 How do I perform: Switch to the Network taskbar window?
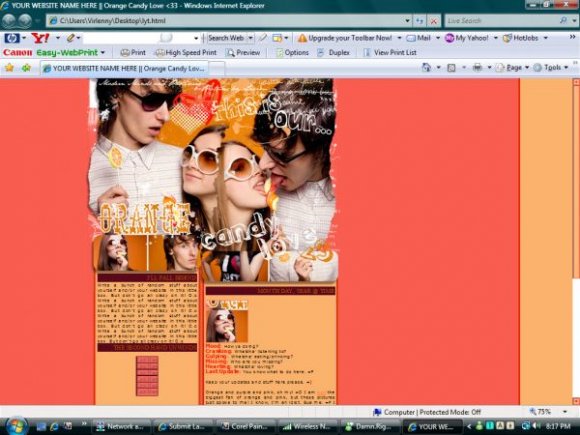coord(121,426)
